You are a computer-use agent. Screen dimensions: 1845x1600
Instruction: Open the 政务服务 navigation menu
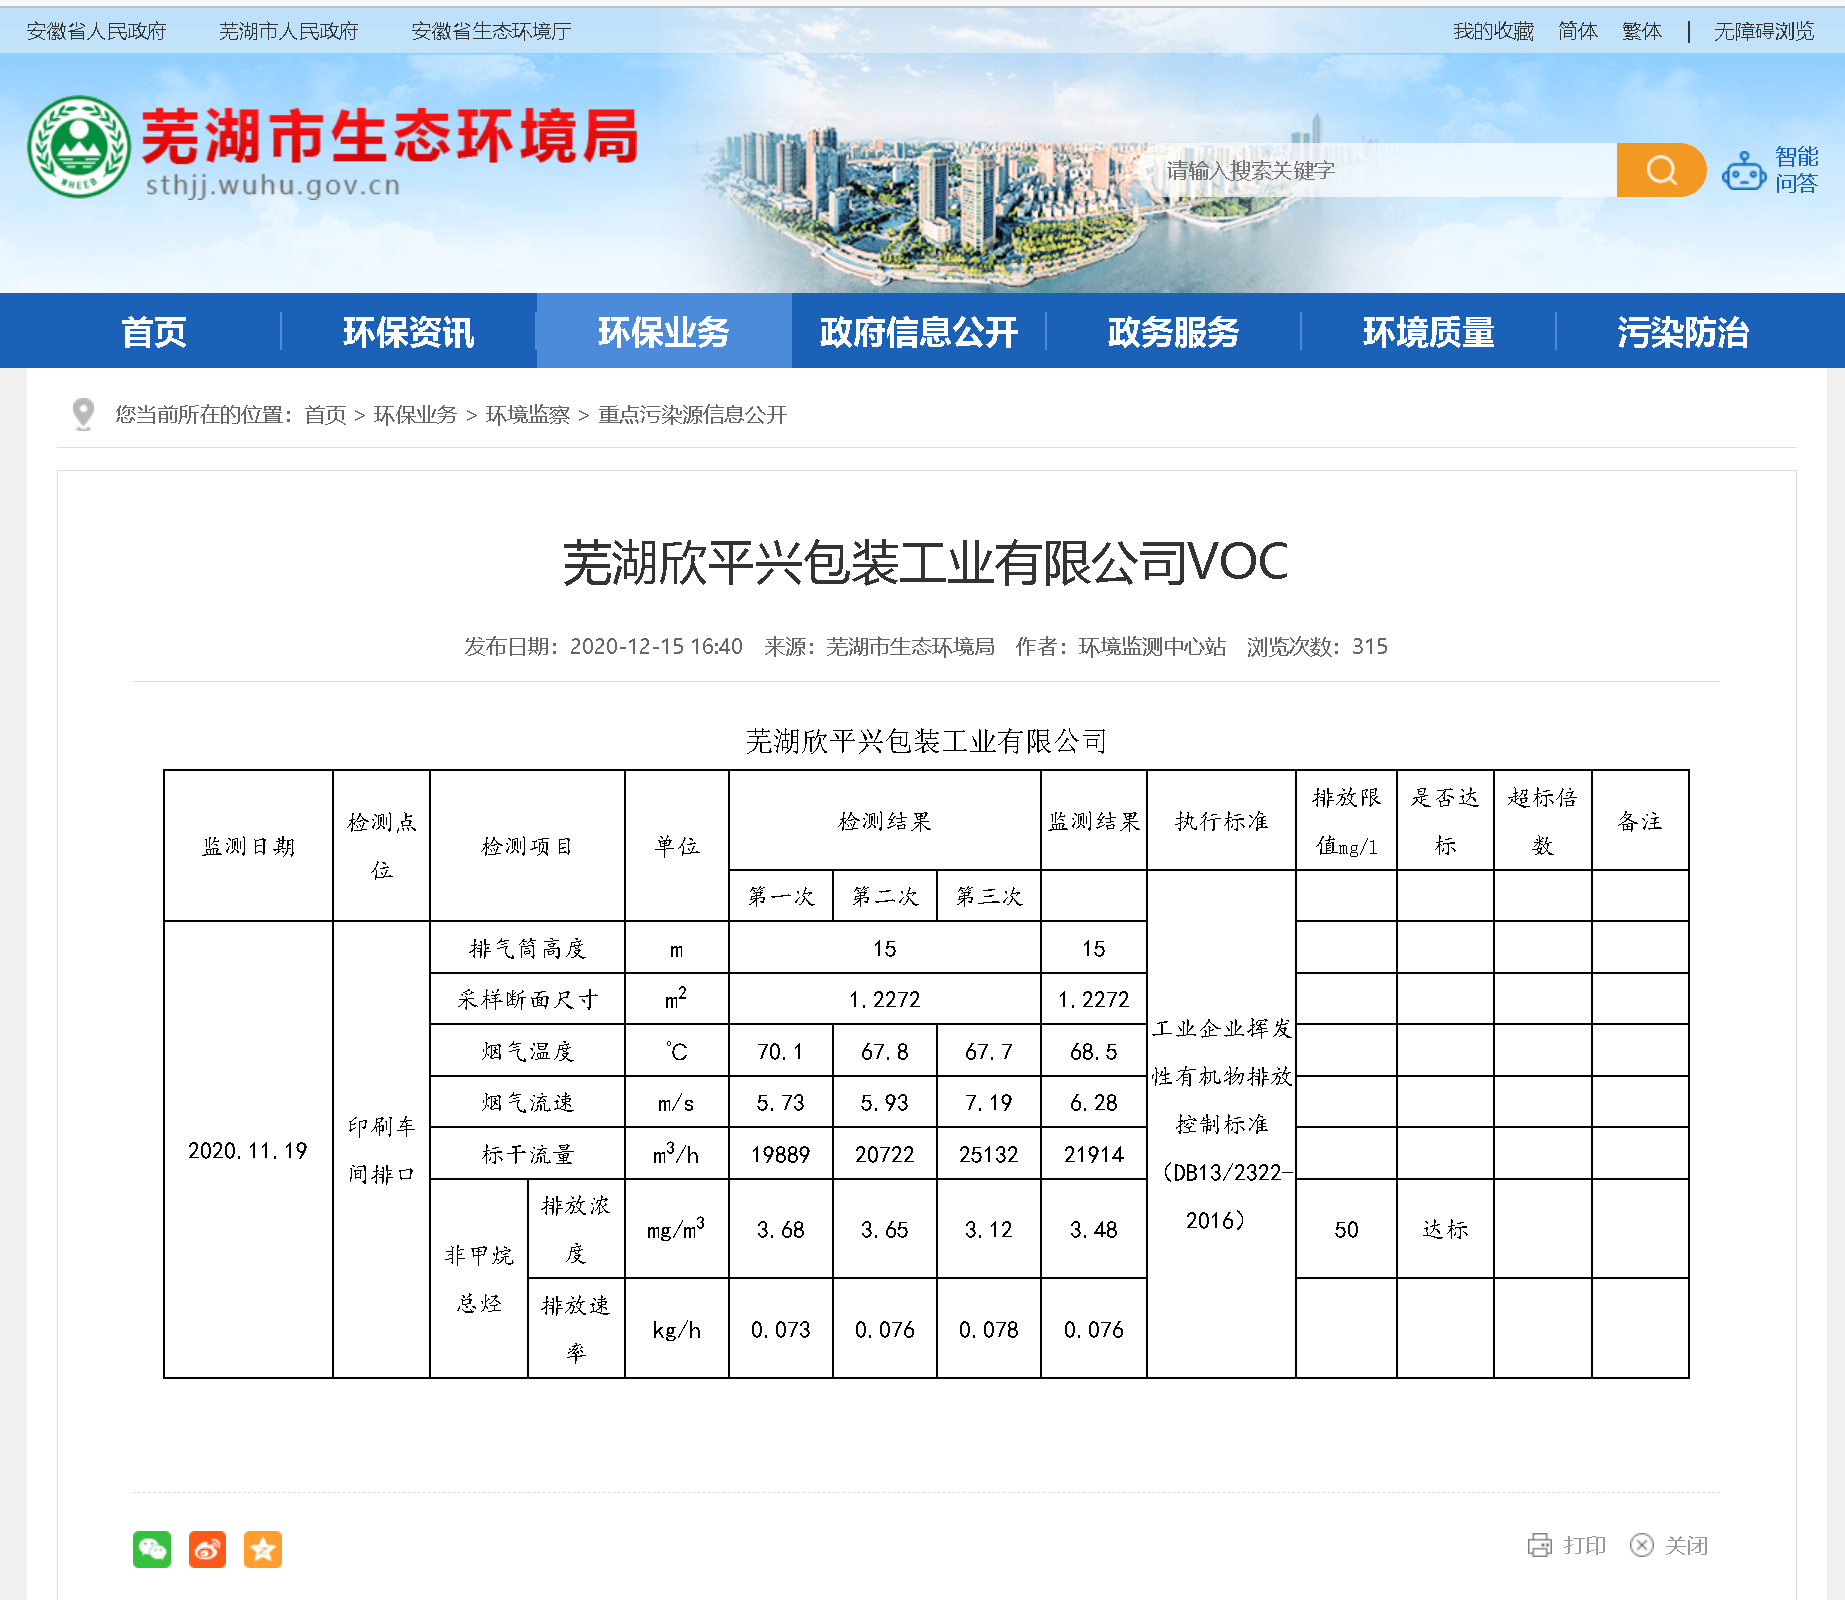[1173, 331]
